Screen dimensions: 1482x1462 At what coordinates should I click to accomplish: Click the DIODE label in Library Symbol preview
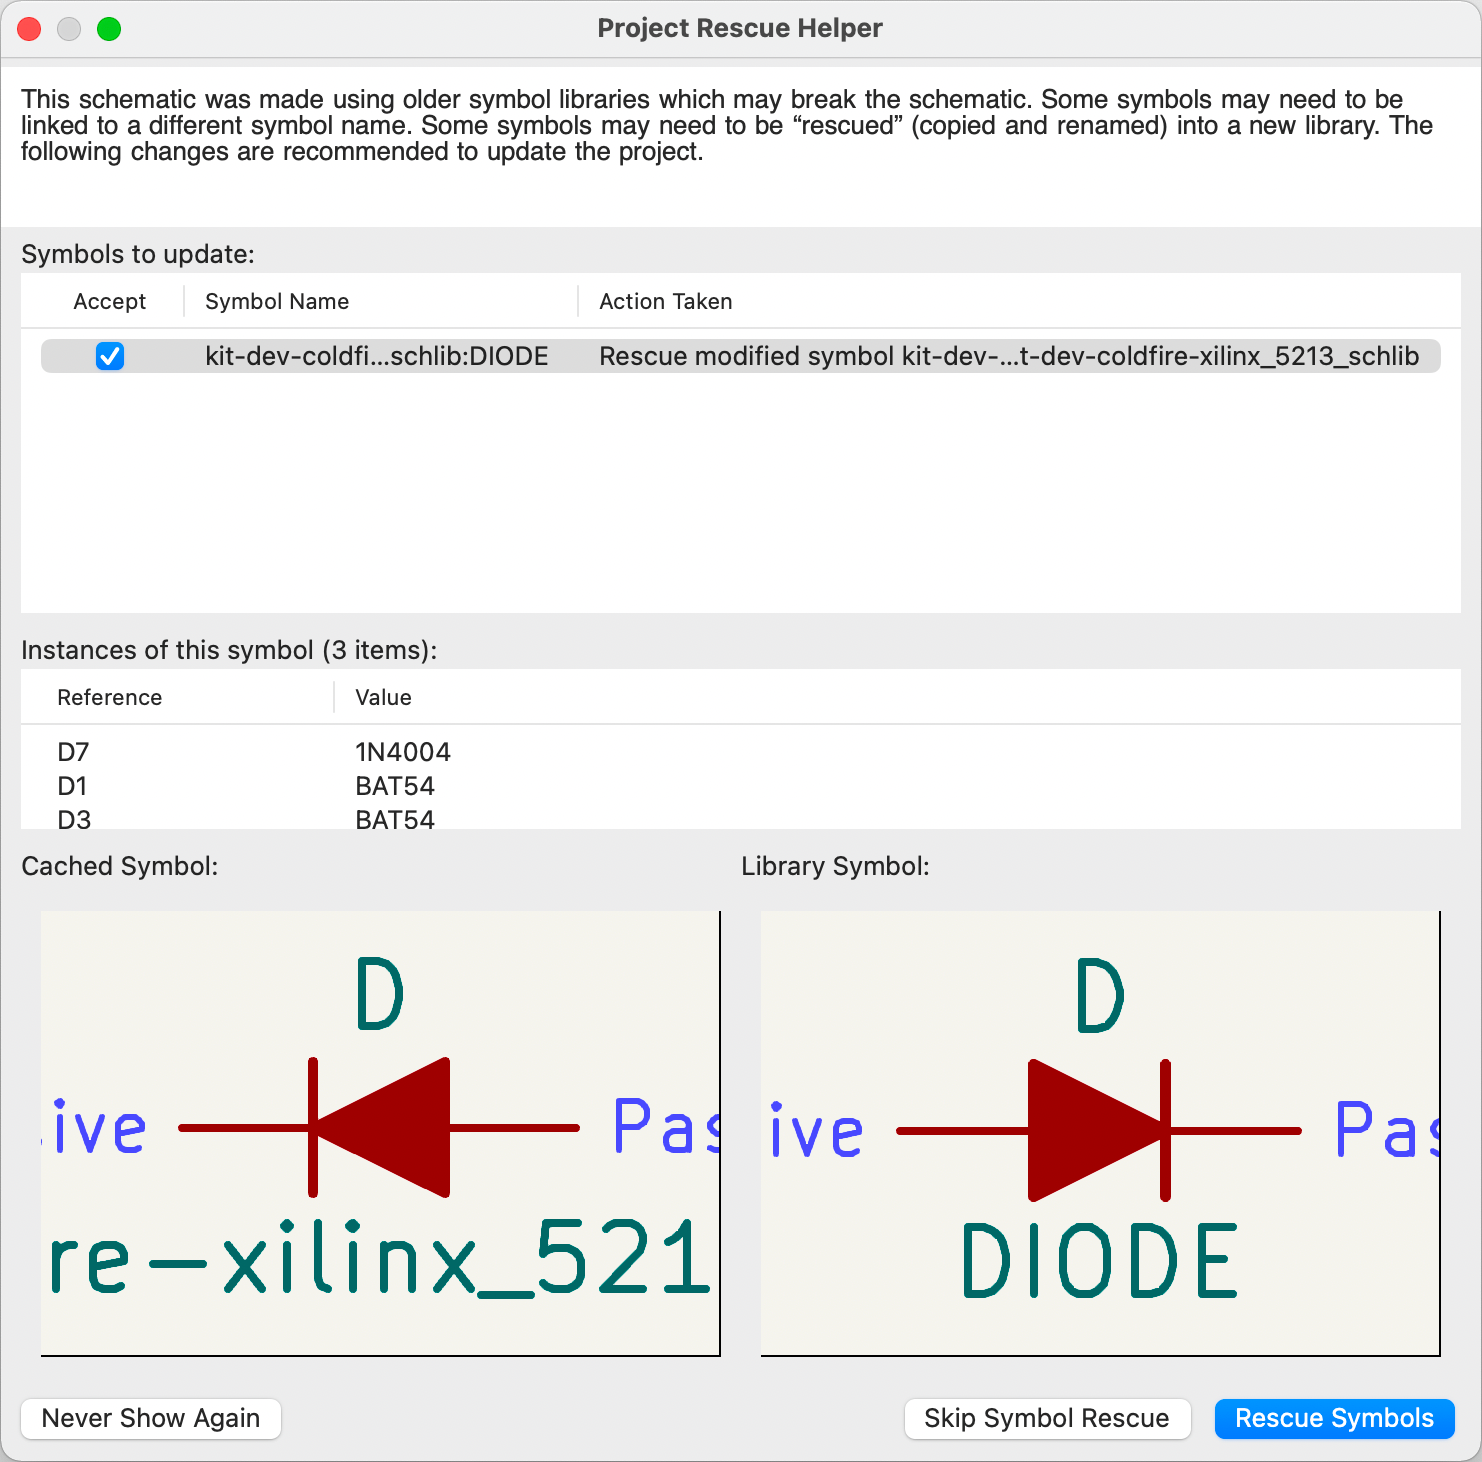point(1099,1261)
